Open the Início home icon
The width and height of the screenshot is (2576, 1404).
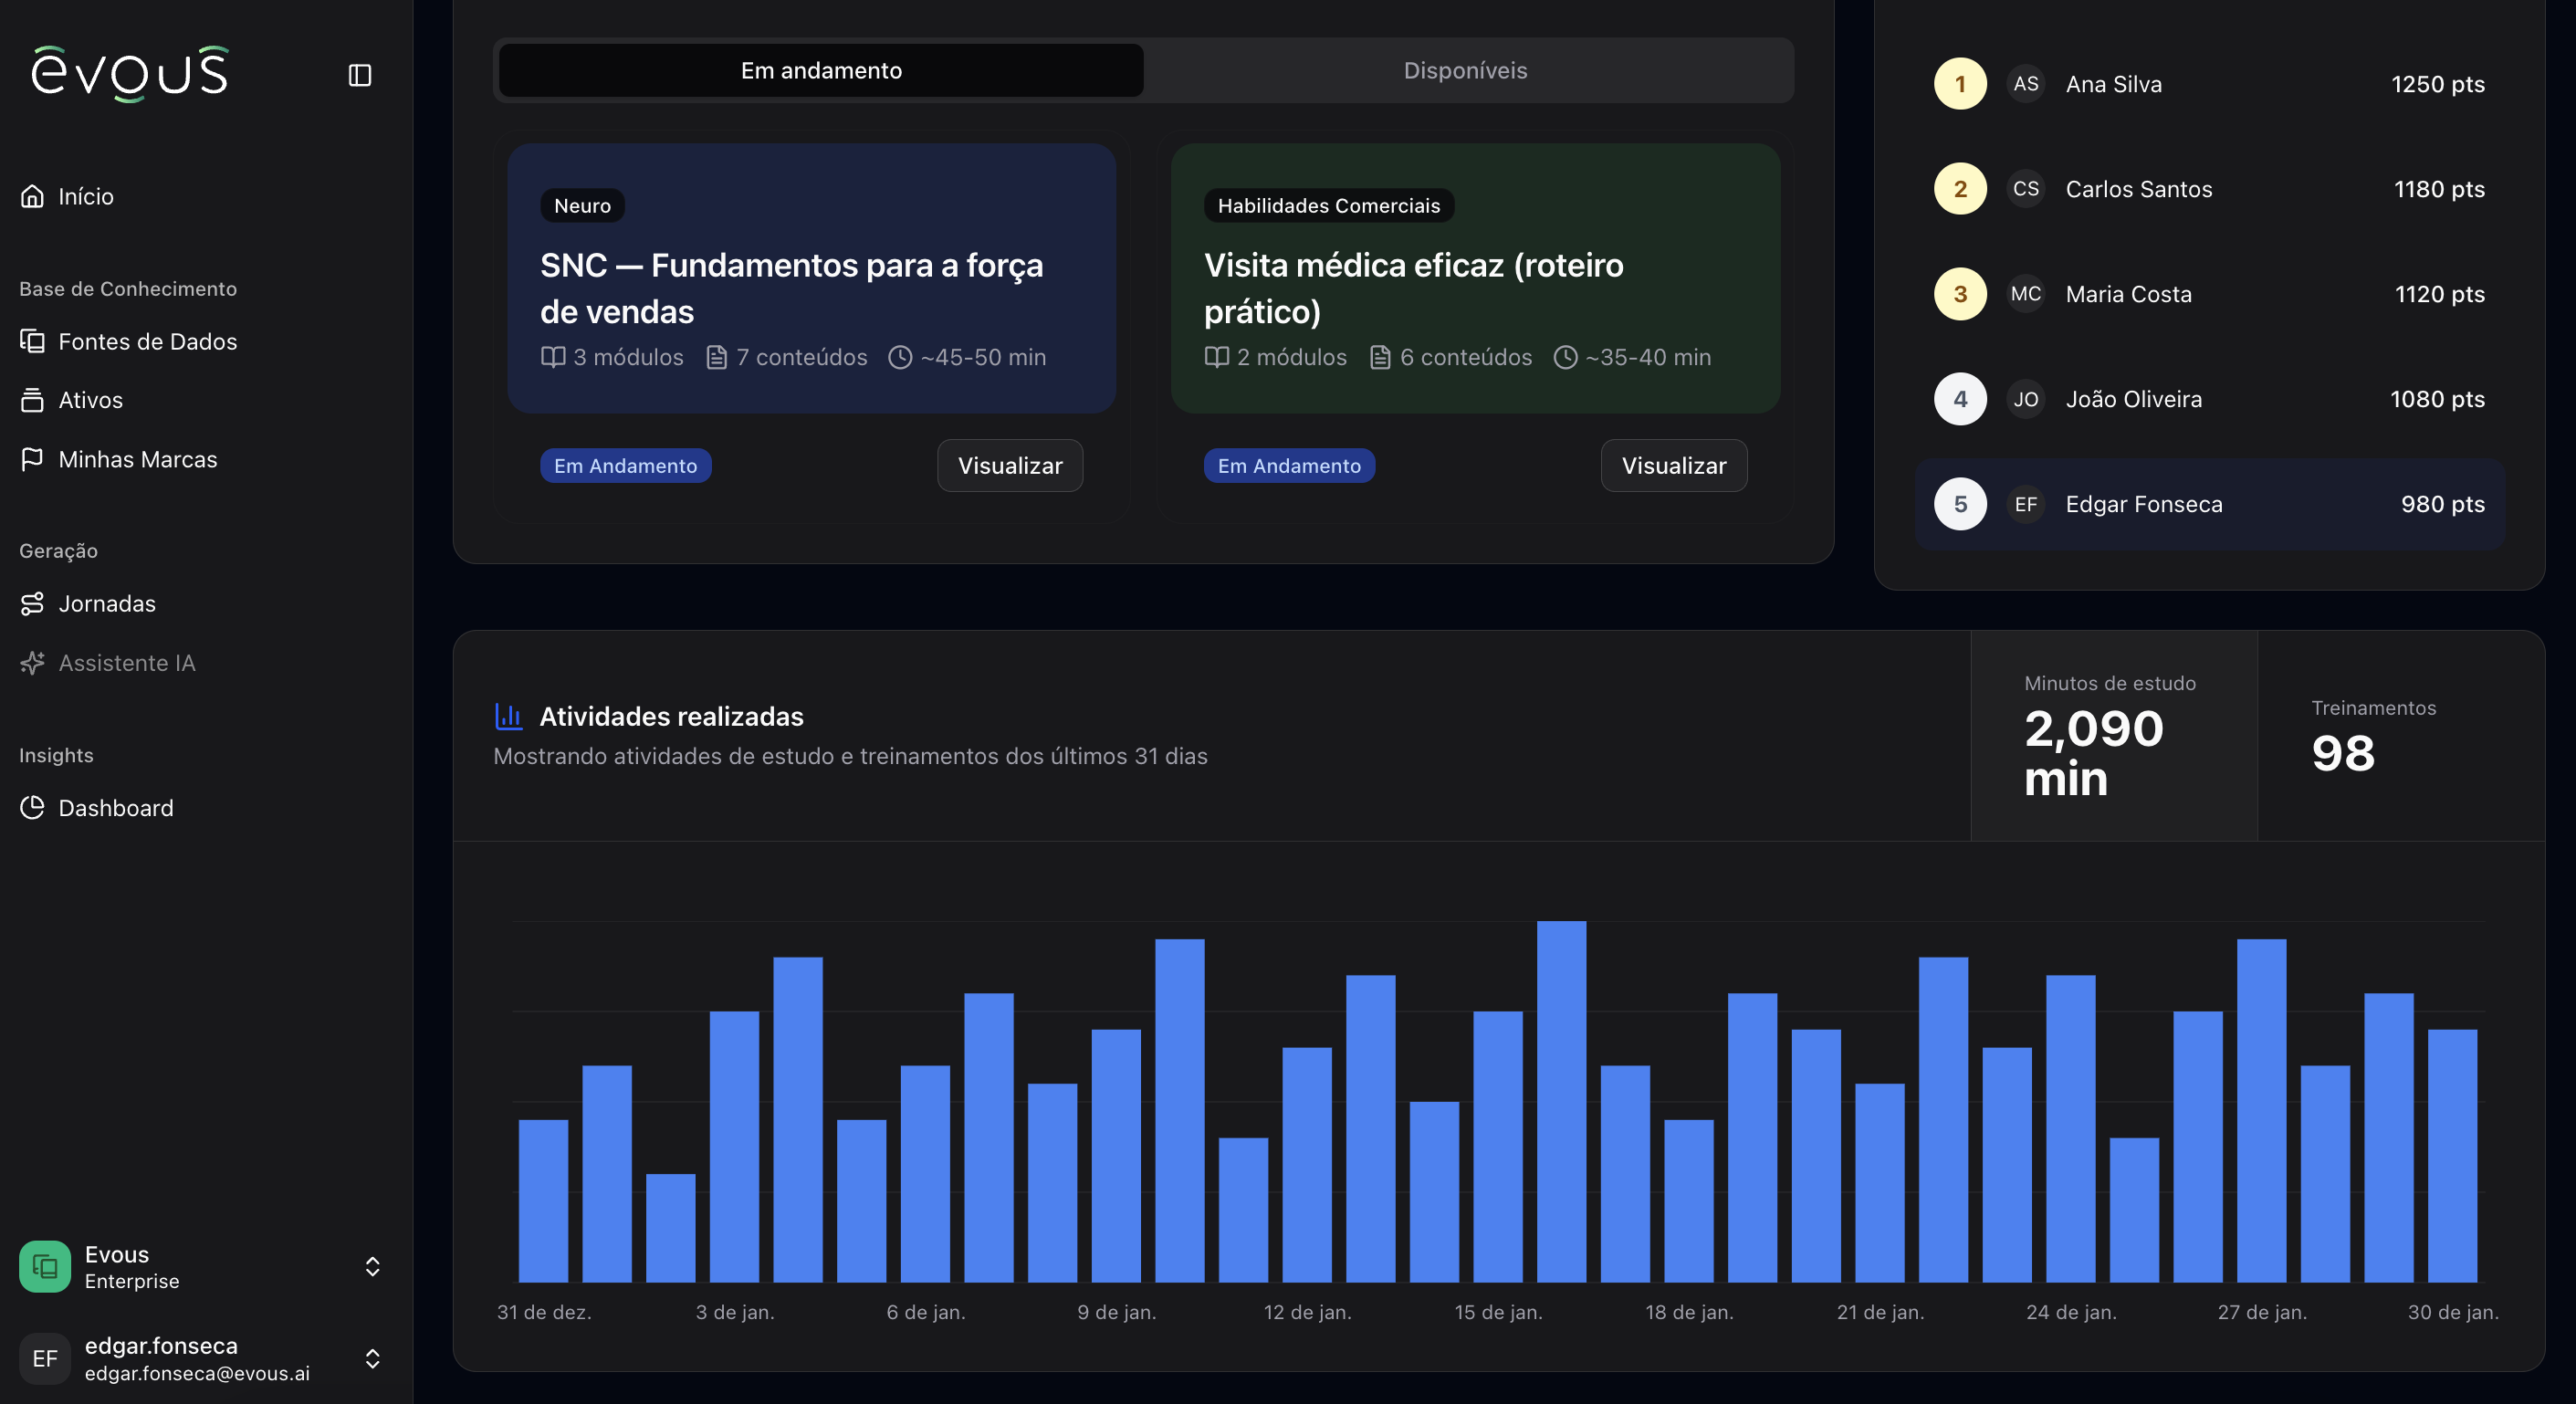click(x=33, y=196)
